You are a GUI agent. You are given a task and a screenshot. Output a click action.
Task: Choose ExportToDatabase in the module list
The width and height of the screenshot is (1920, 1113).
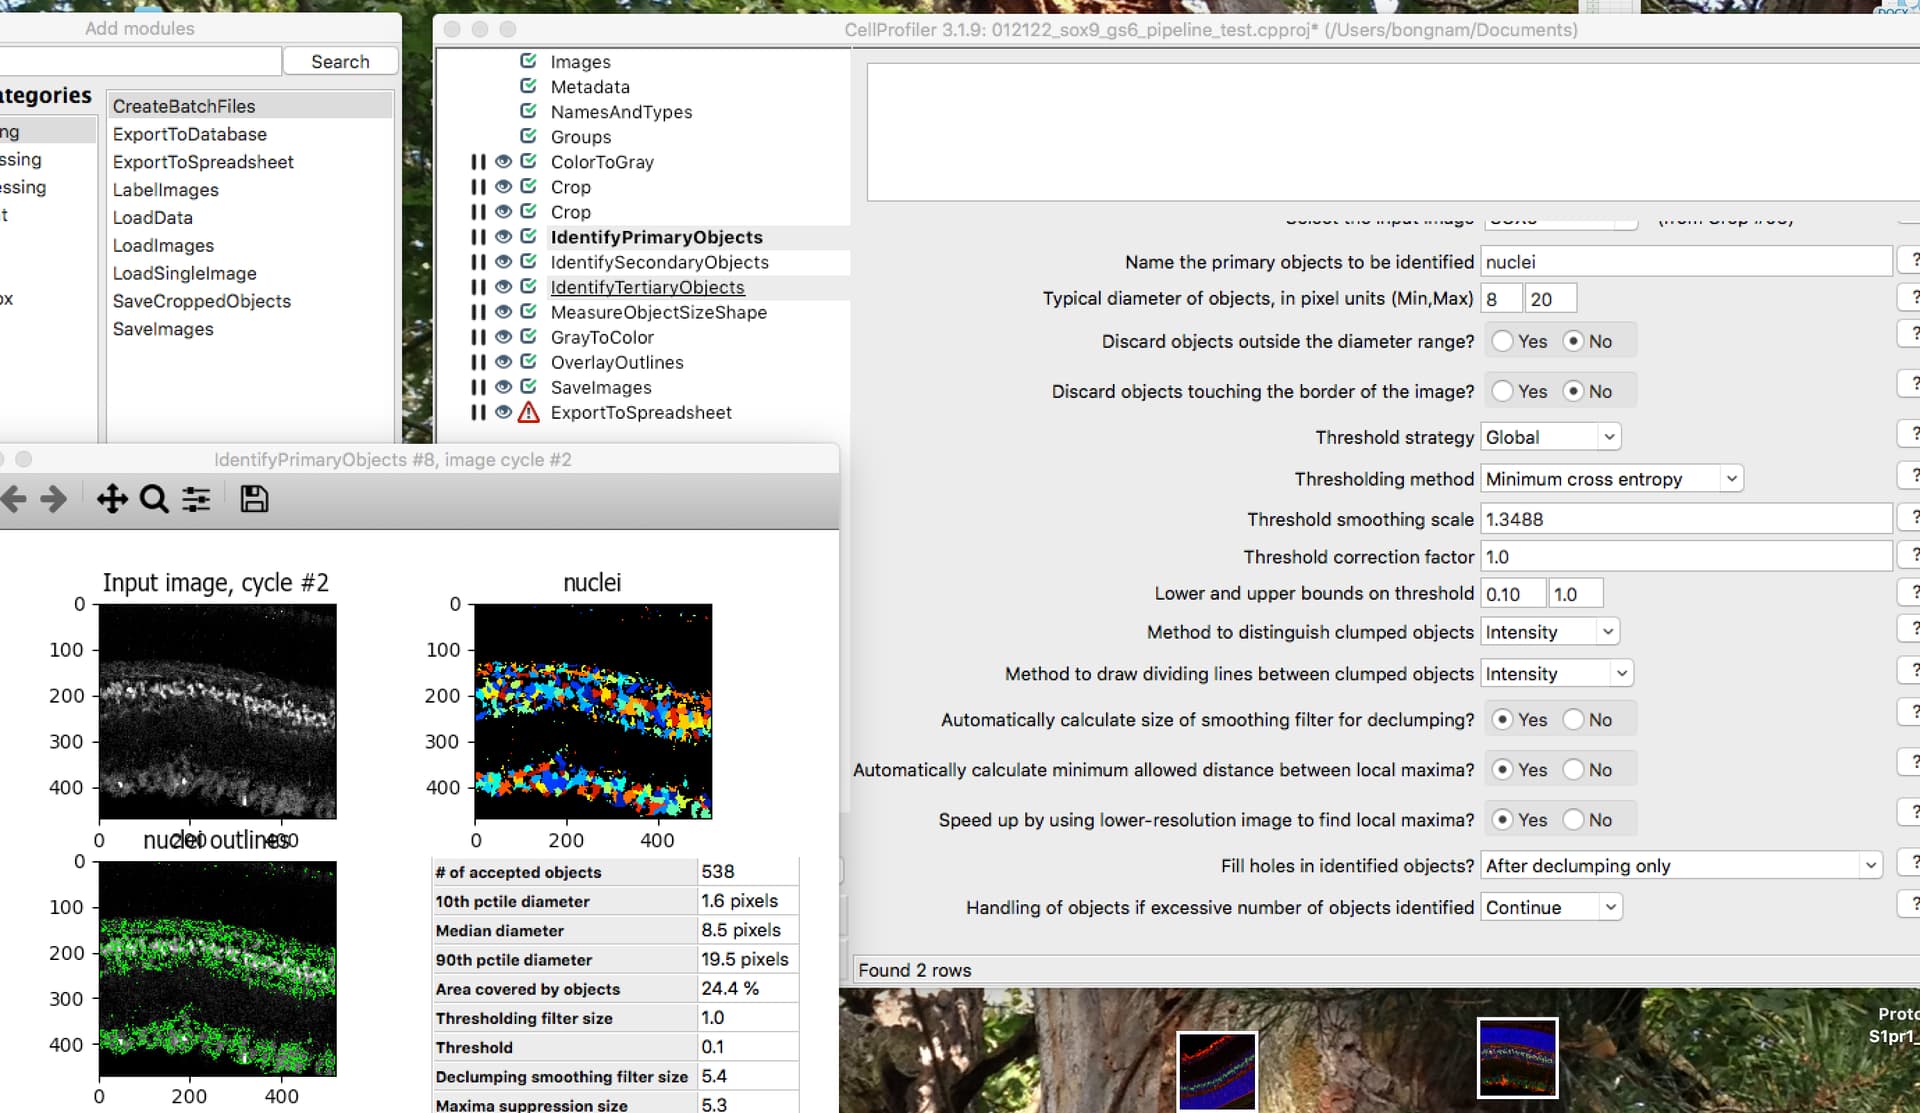190,134
